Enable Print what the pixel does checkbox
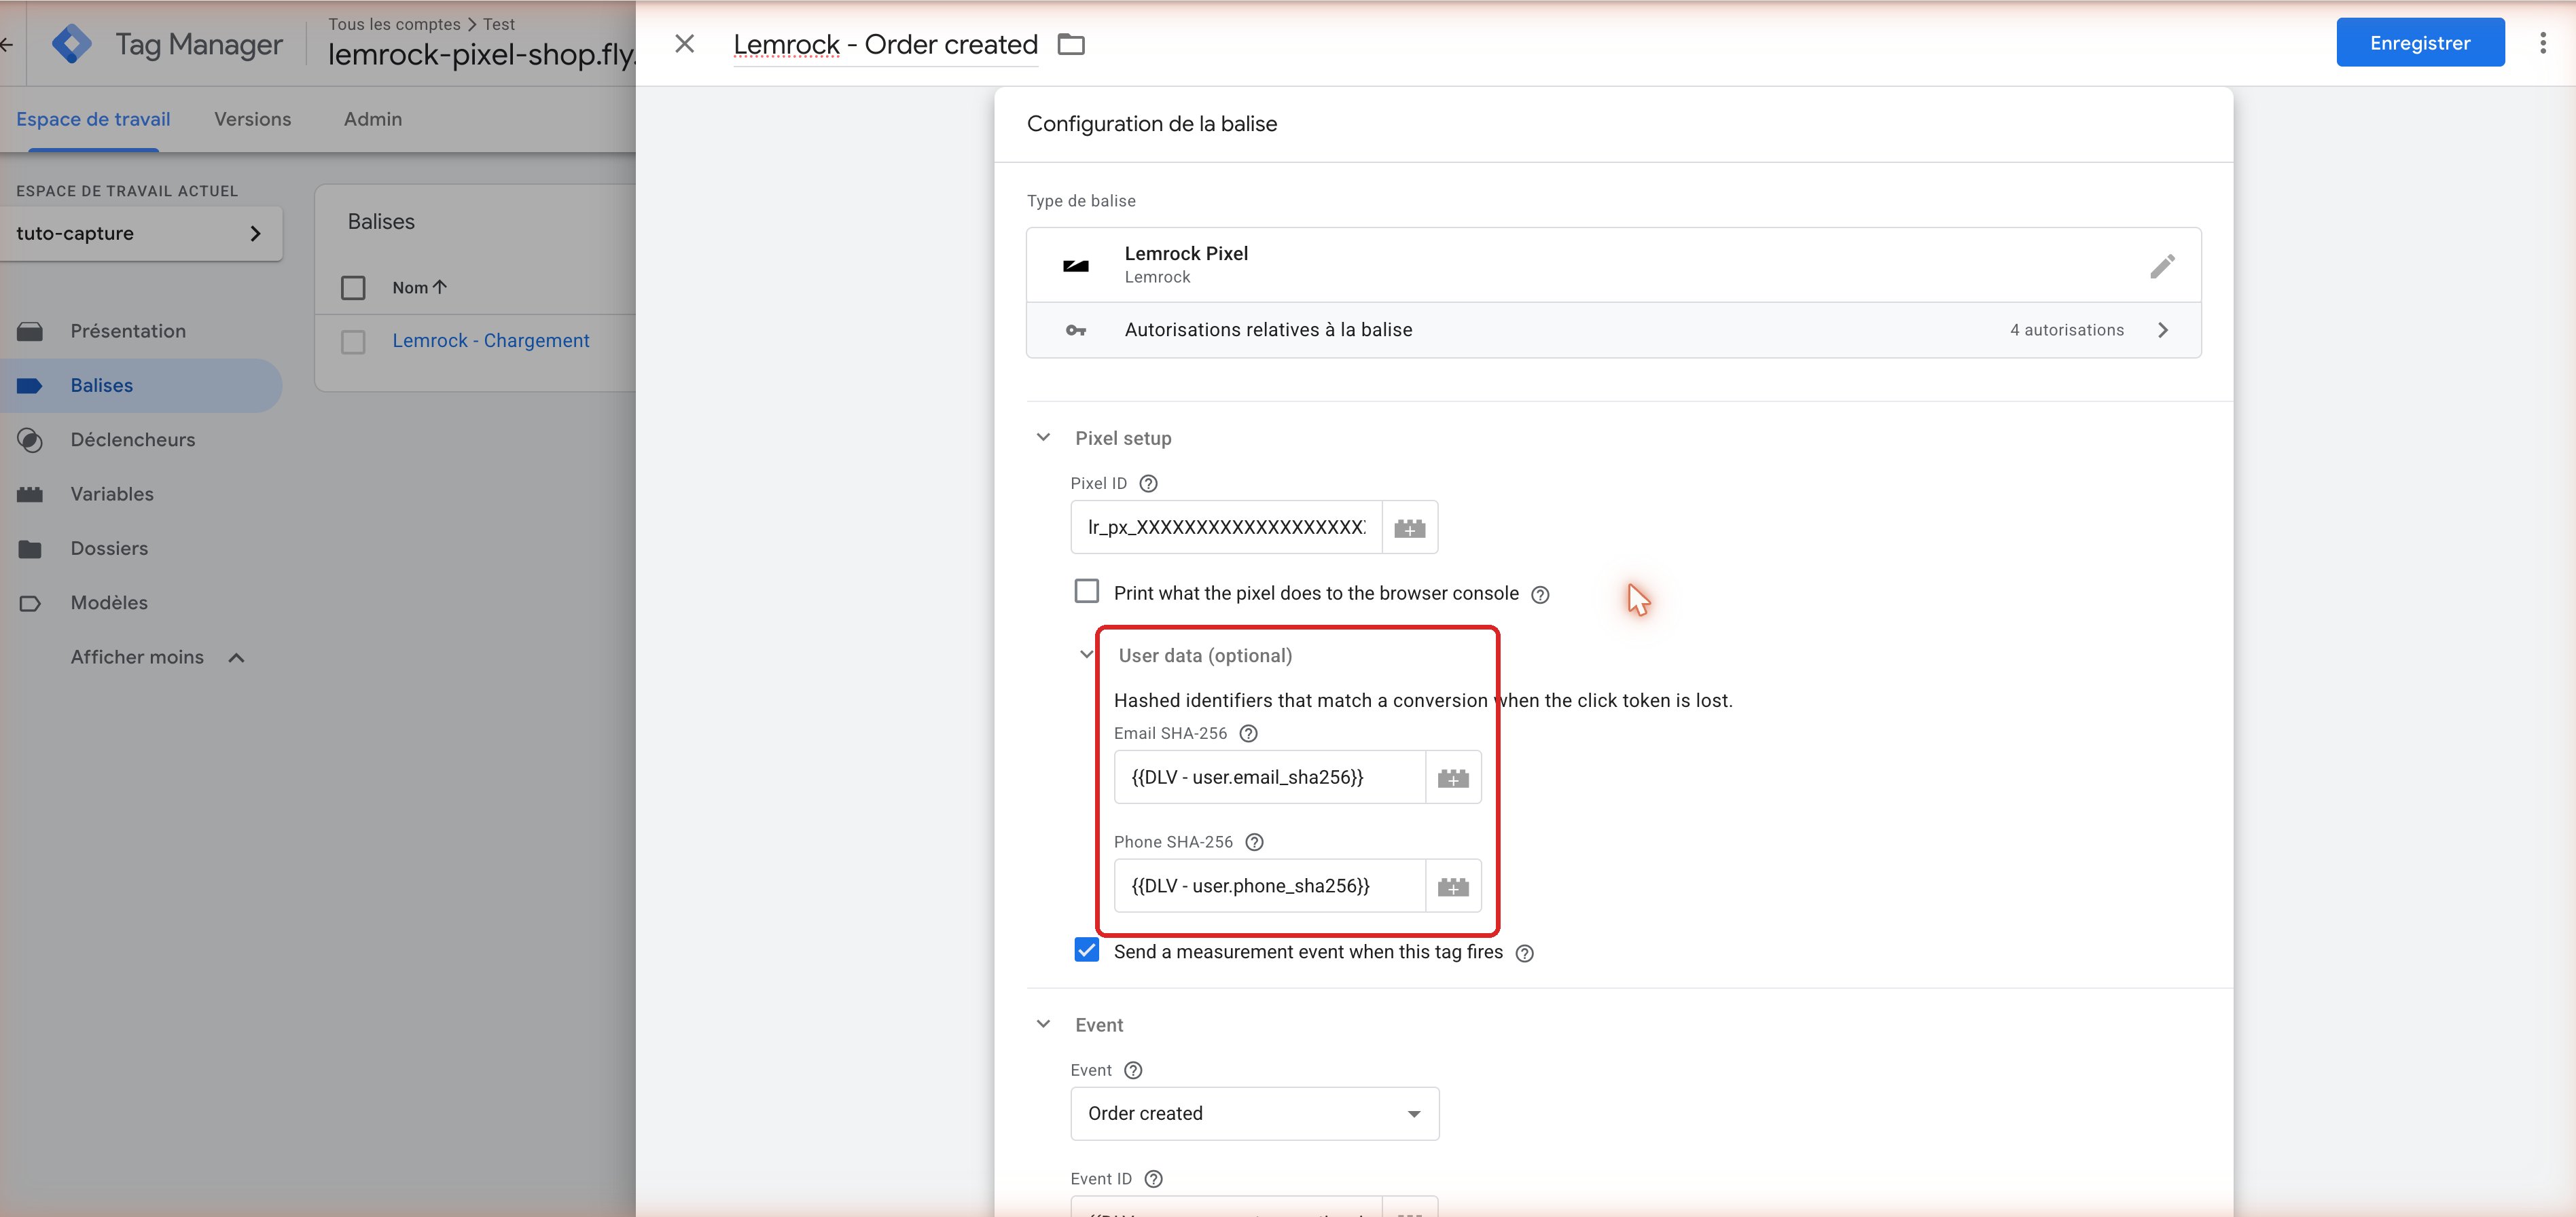2576x1217 pixels. tap(1086, 591)
